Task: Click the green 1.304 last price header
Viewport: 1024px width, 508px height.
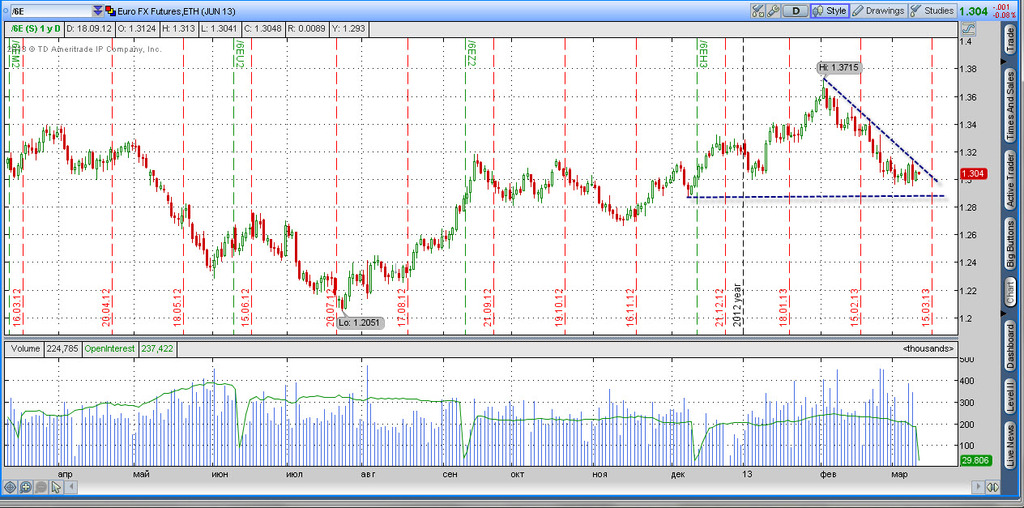Action: [974, 11]
